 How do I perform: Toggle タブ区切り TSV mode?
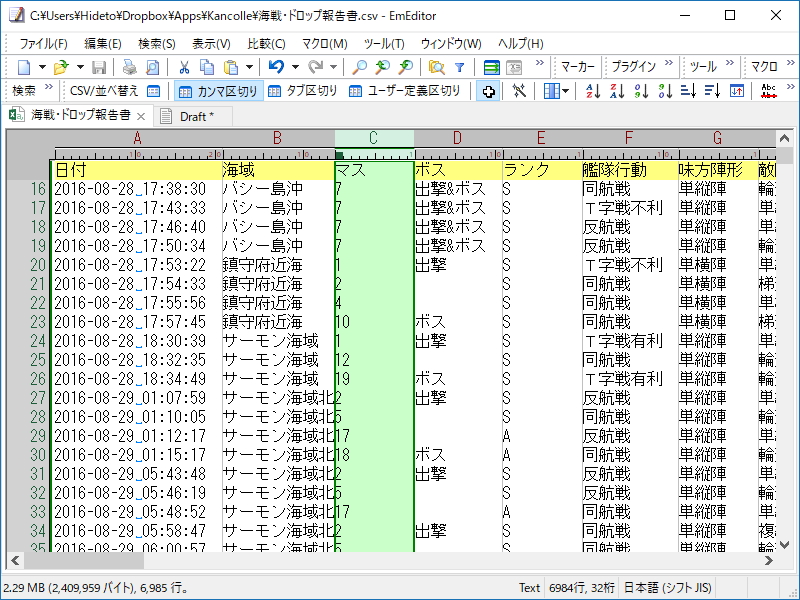coord(303,91)
